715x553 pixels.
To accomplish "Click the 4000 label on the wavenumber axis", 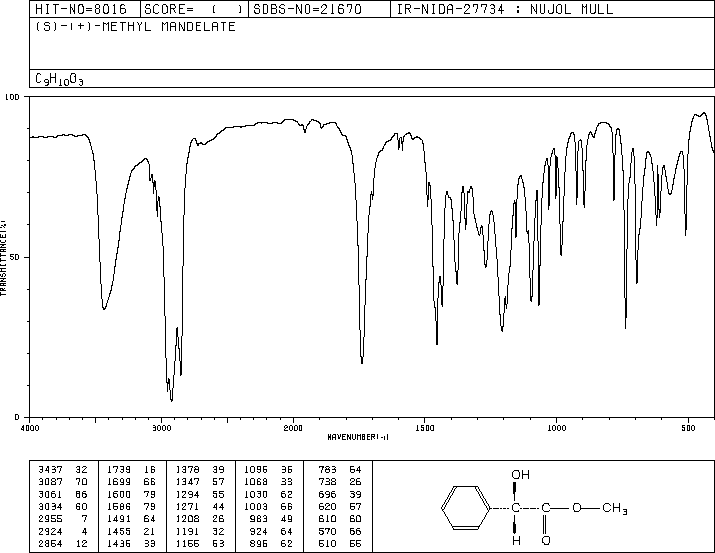I will [30, 428].
